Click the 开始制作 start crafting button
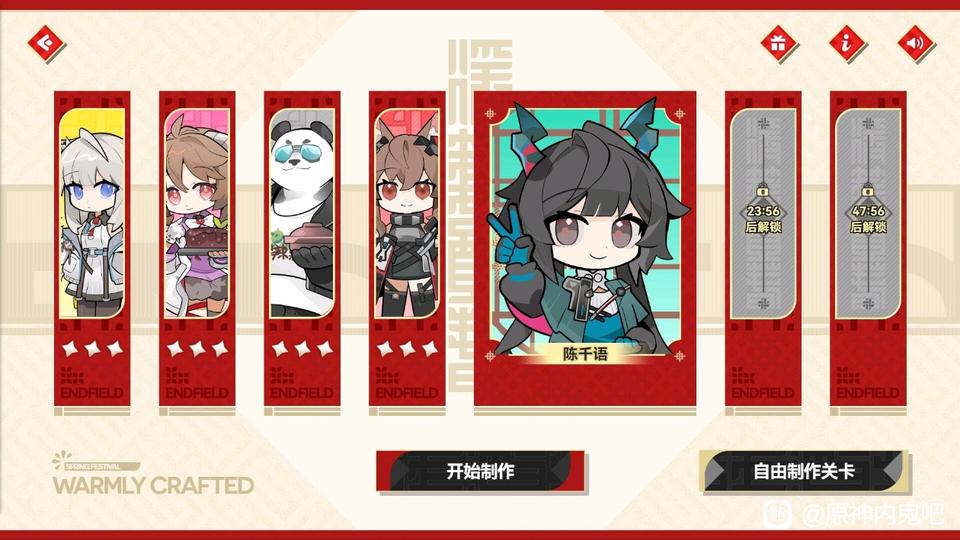This screenshot has width=960, height=540. point(481,471)
